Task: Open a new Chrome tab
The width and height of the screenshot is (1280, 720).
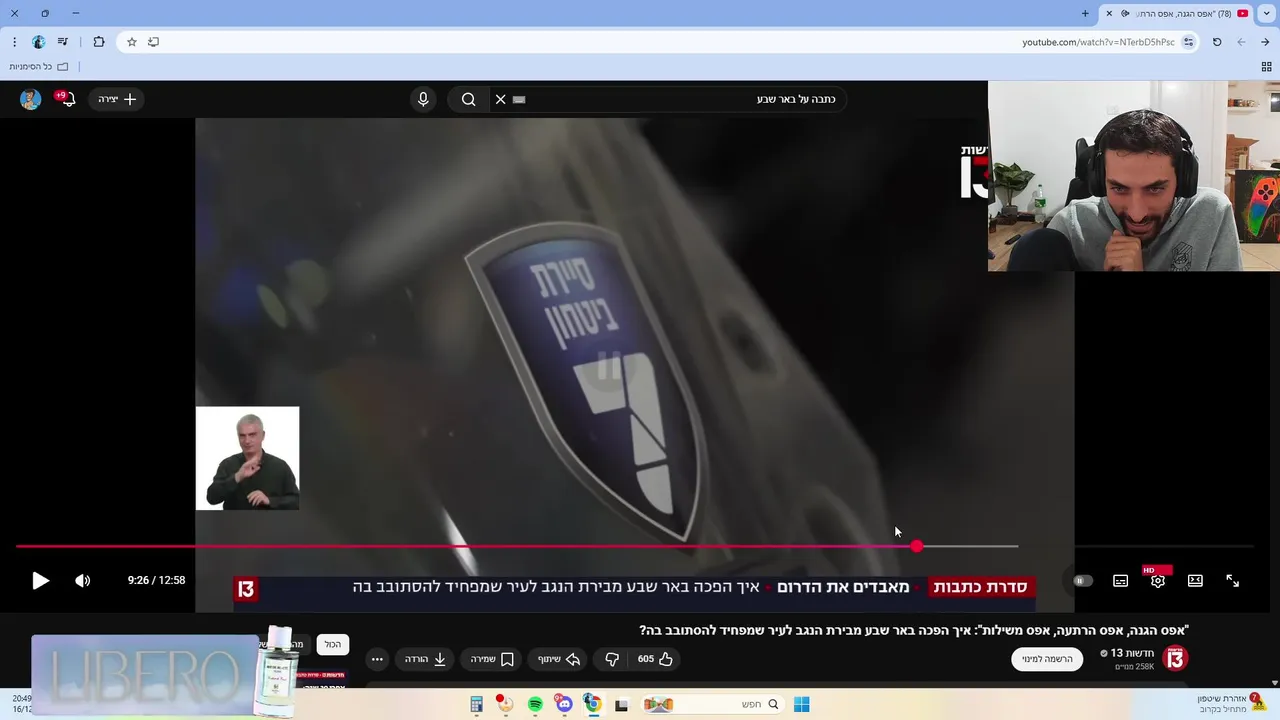Action: [x=1085, y=14]
